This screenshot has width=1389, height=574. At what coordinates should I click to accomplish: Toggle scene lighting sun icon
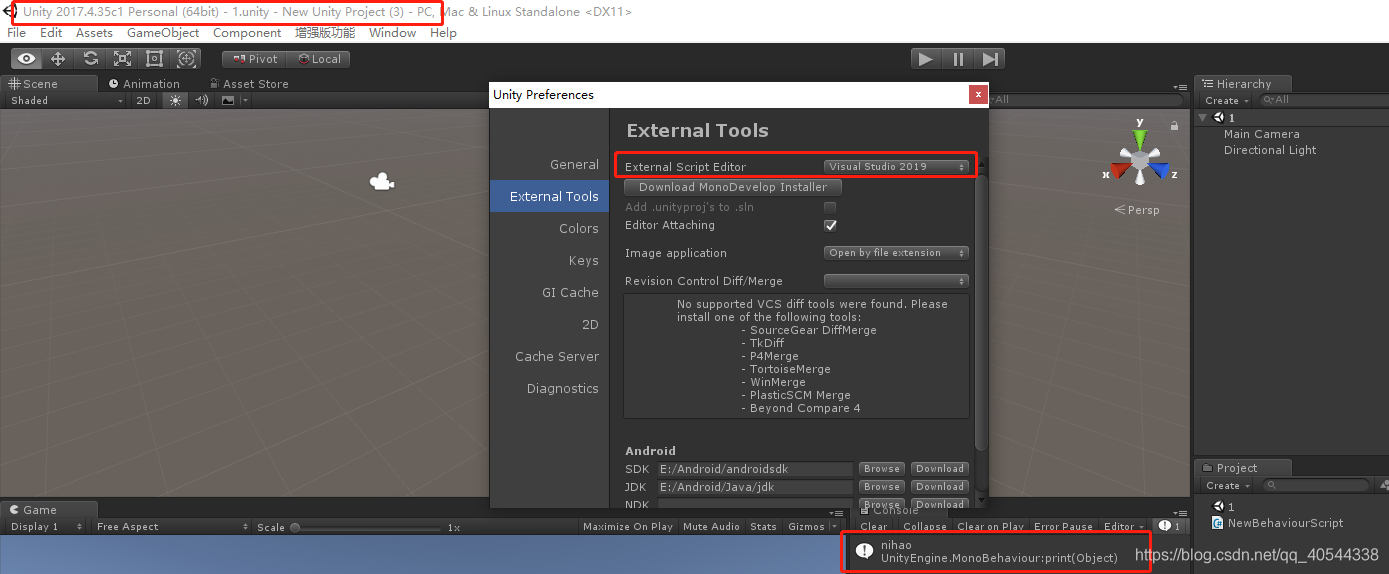176,100
